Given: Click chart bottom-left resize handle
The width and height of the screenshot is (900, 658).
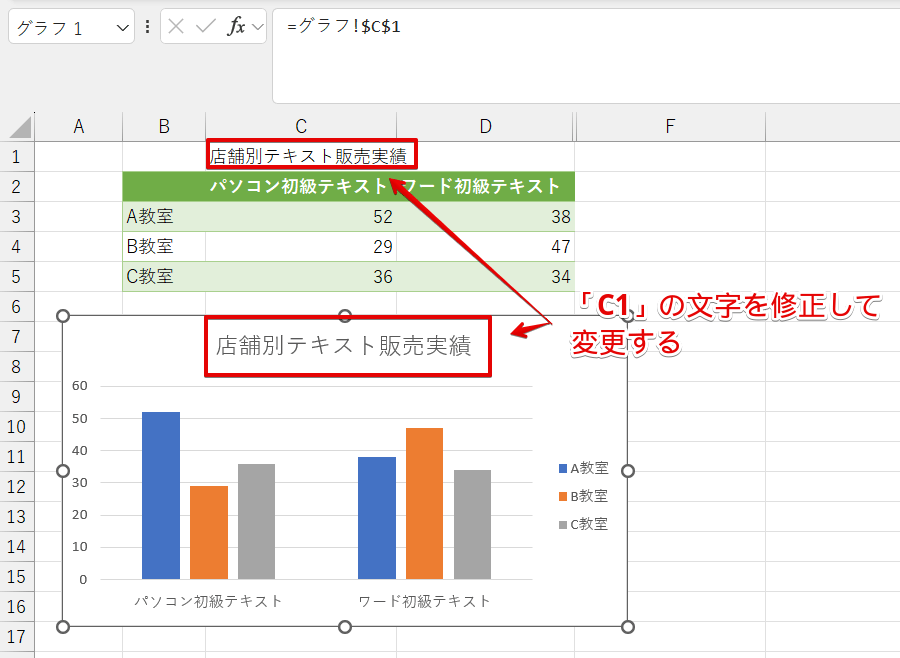Looking at the screenshot, I should pyautogui.click(x=63, y=626).
